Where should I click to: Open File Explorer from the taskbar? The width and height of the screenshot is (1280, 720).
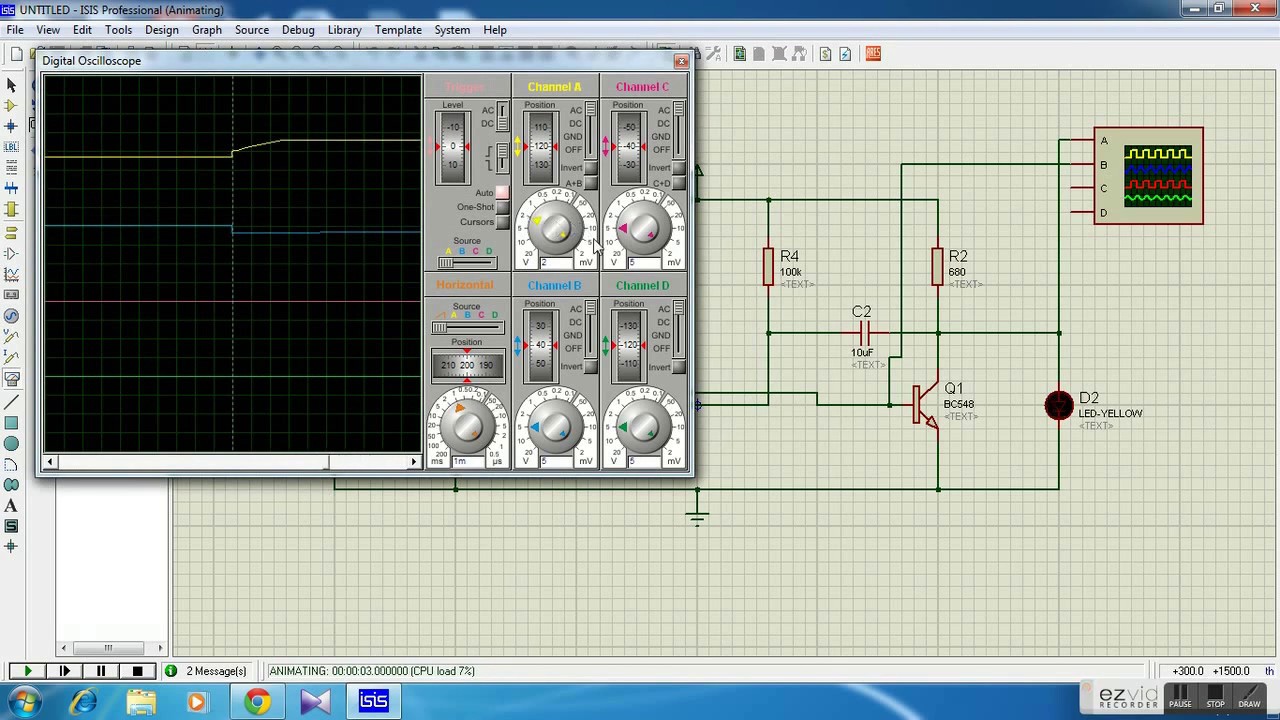141,702
